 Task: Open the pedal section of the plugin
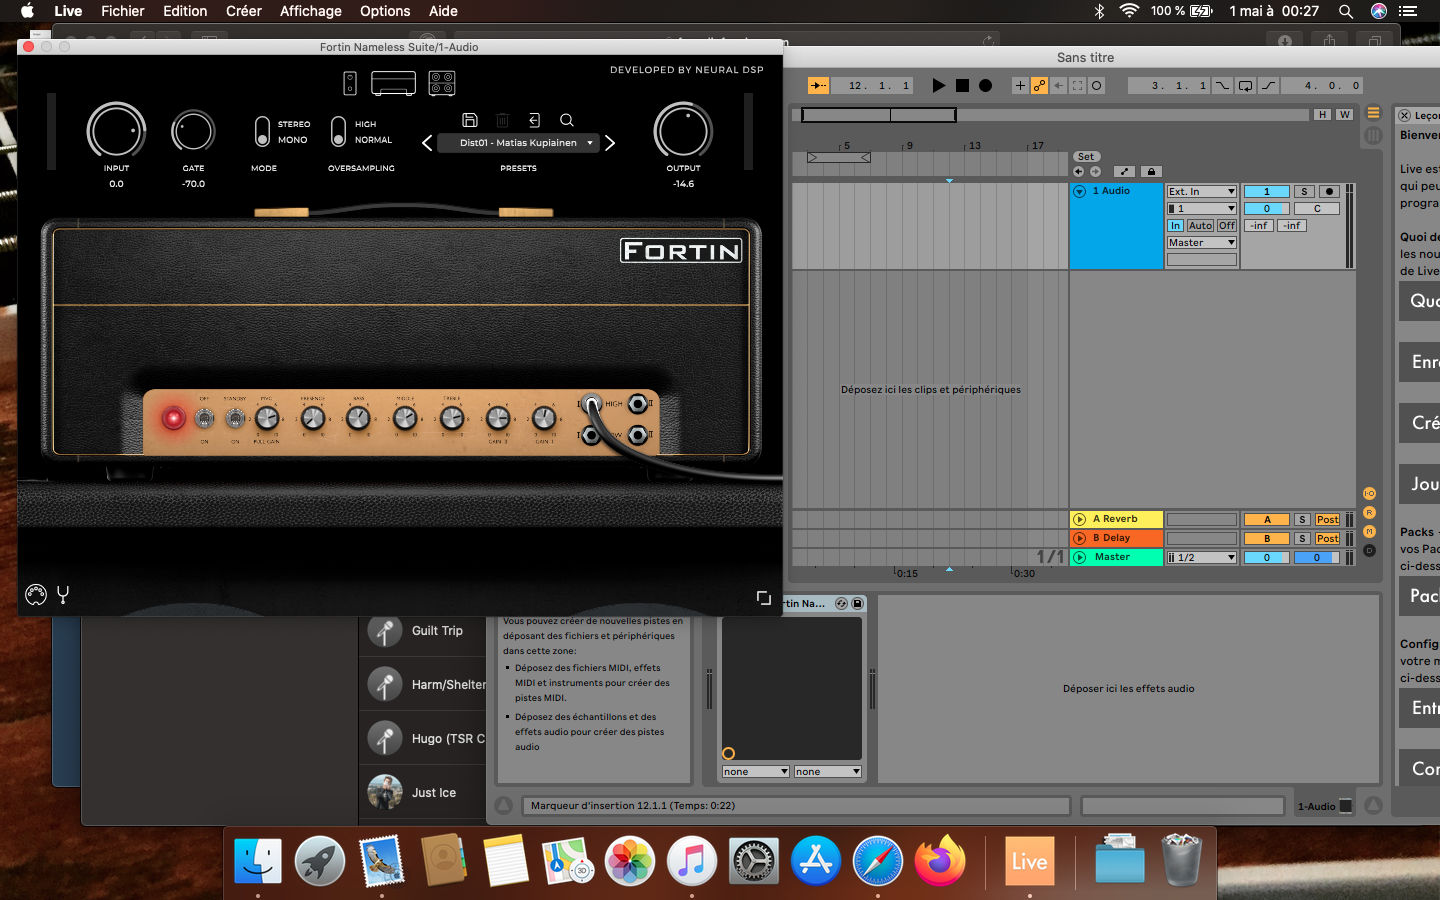click(x=350, y=83)
